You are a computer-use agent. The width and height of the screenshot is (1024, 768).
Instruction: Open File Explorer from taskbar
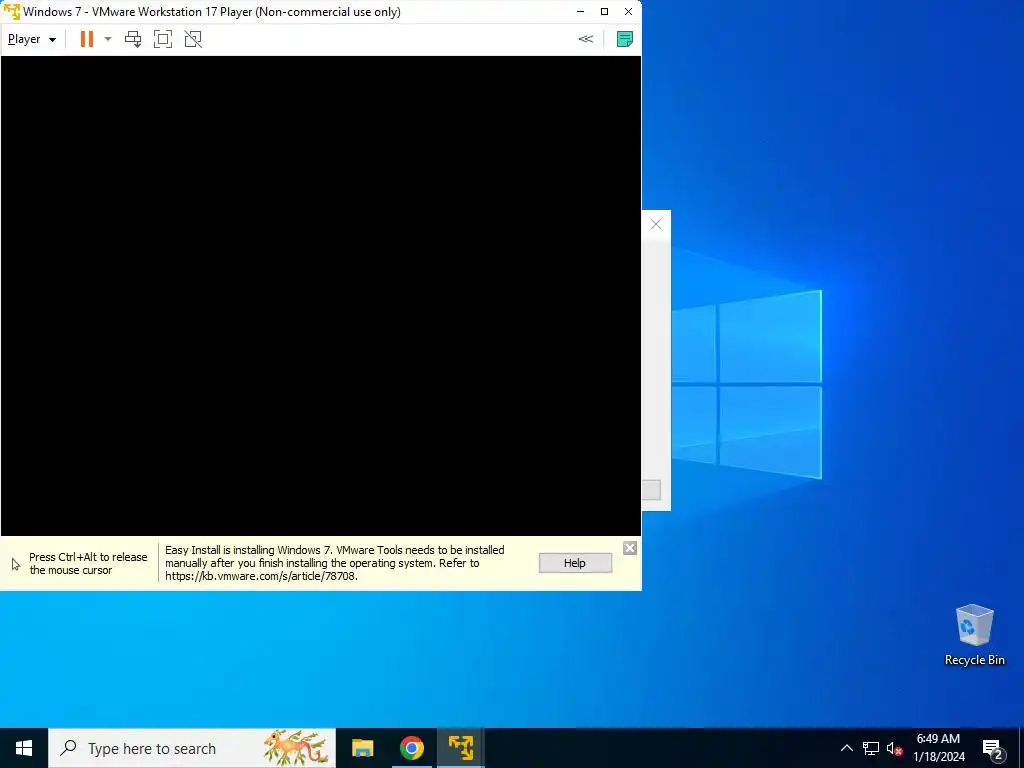tap(362, 748)
